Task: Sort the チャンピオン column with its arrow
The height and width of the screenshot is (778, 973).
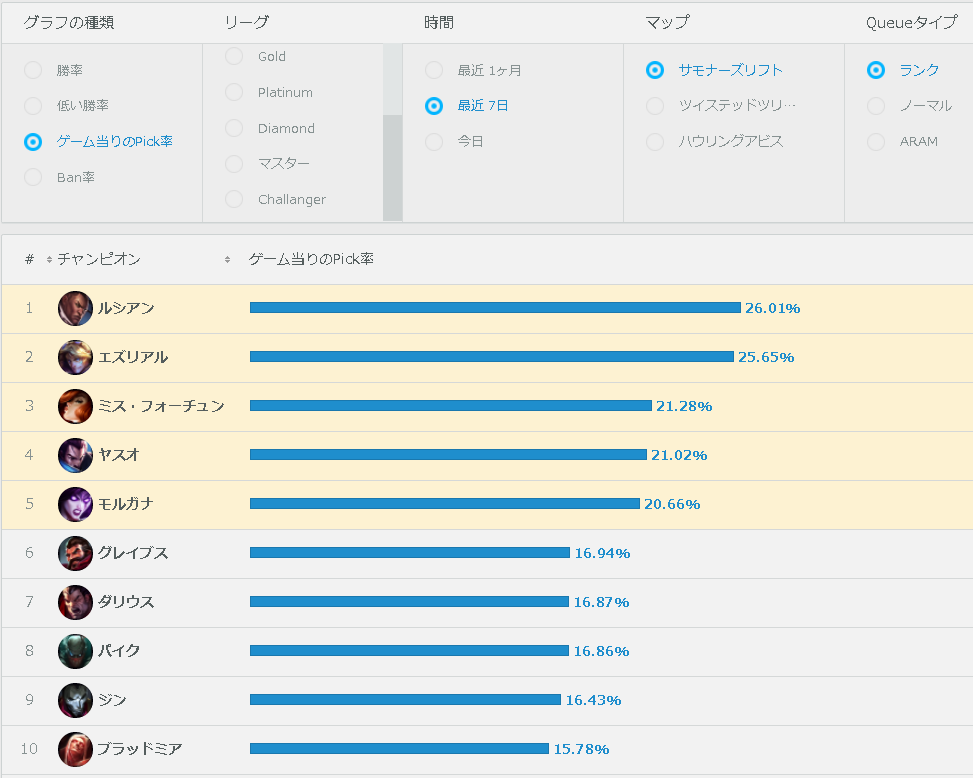Action: 227,260
